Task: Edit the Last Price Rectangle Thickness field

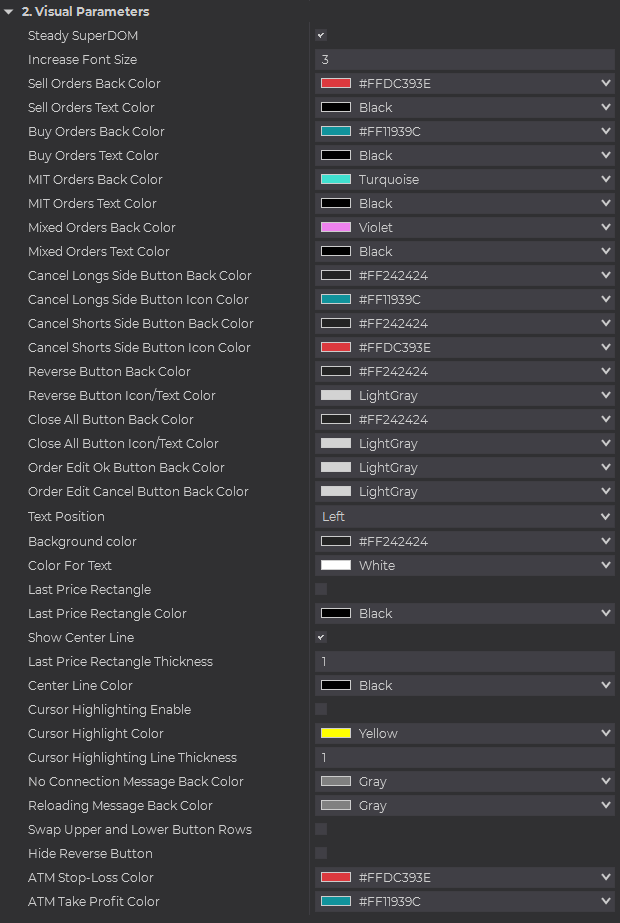Action: point(464,662)
